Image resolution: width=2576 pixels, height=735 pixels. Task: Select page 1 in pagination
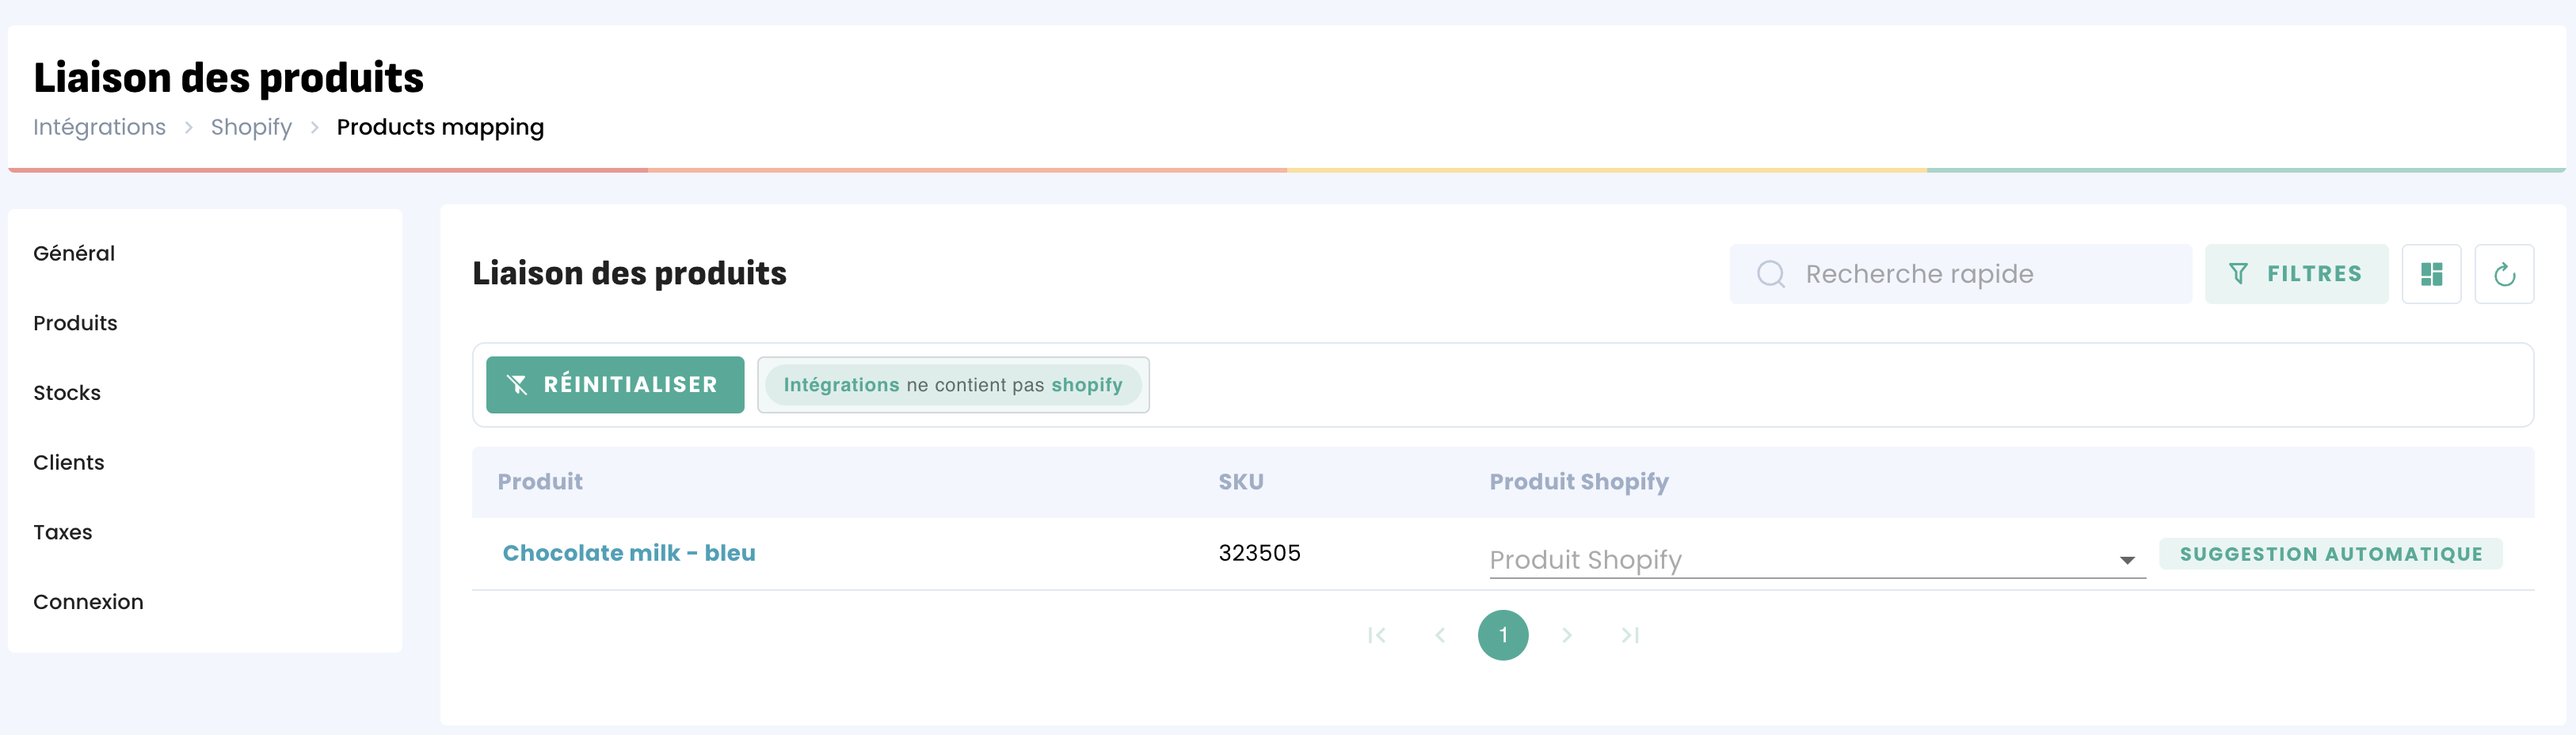point(1502,635)
